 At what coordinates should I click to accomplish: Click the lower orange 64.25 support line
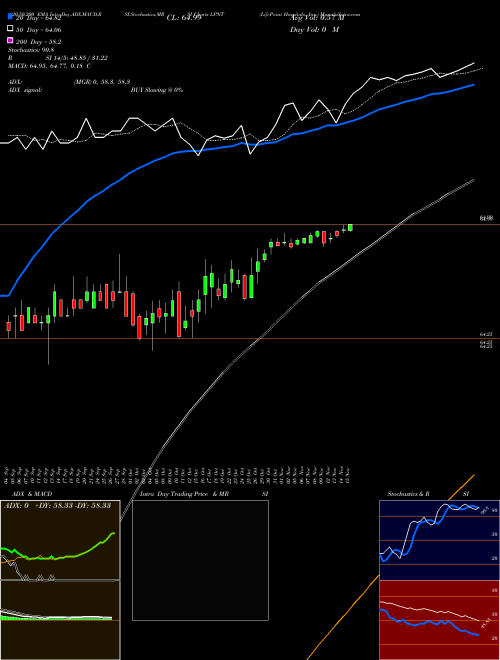click(x=250, y=338)
